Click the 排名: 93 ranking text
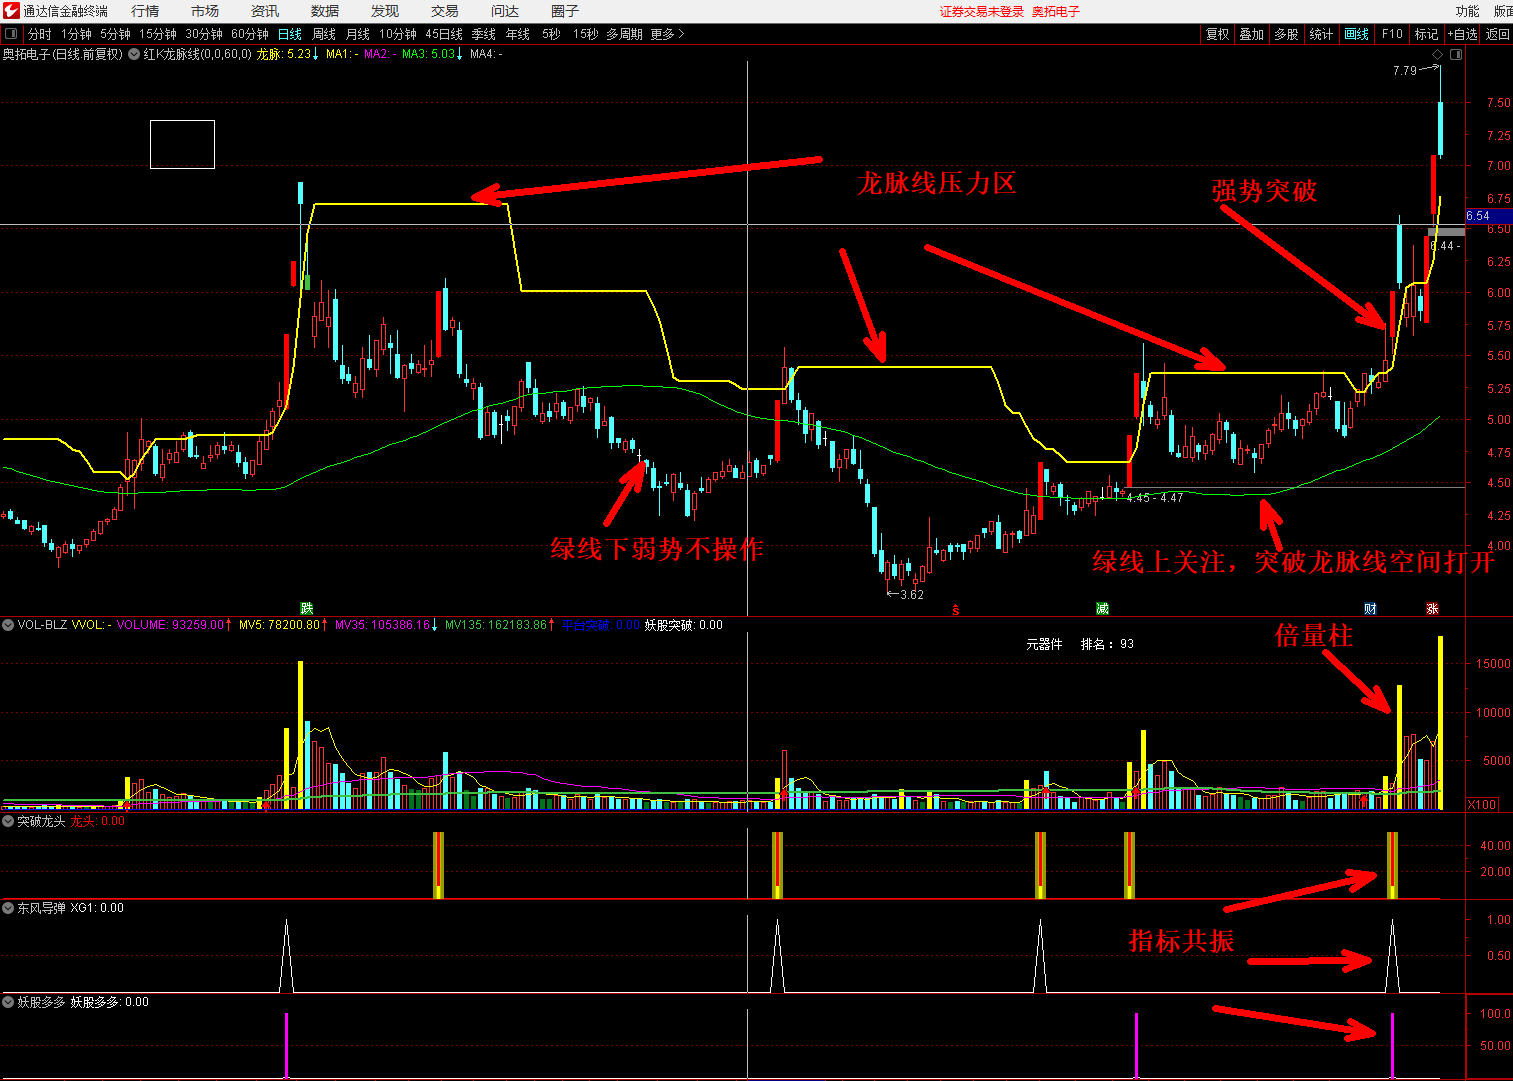This screenshot has height=1081, width=1513. tap(1107, 644)
